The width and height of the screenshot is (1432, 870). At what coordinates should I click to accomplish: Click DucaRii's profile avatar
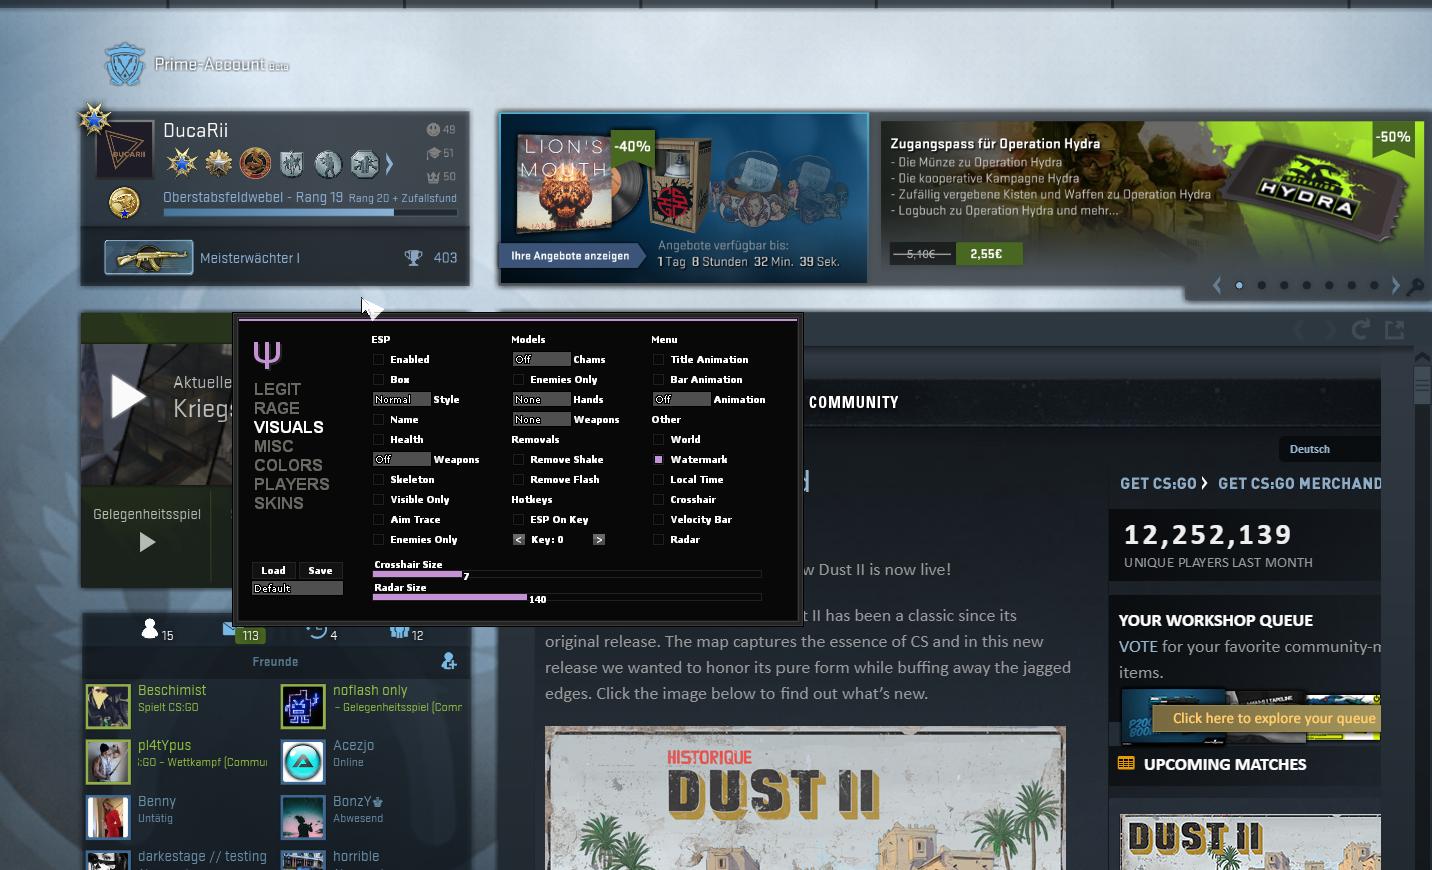[125, 151]
